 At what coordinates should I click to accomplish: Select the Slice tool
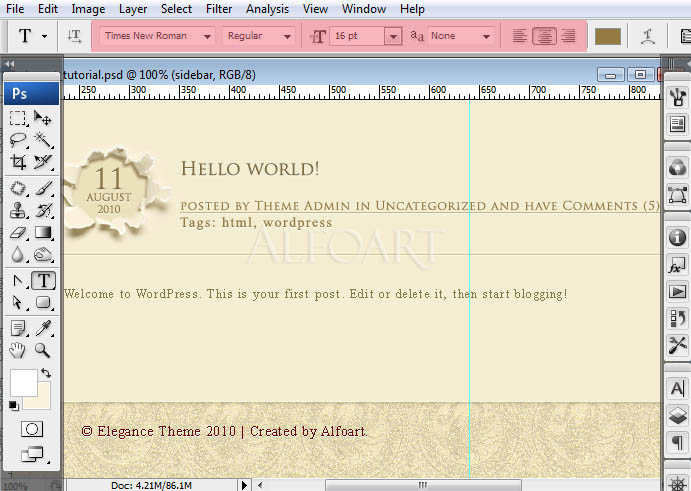[x=43, y=162]
